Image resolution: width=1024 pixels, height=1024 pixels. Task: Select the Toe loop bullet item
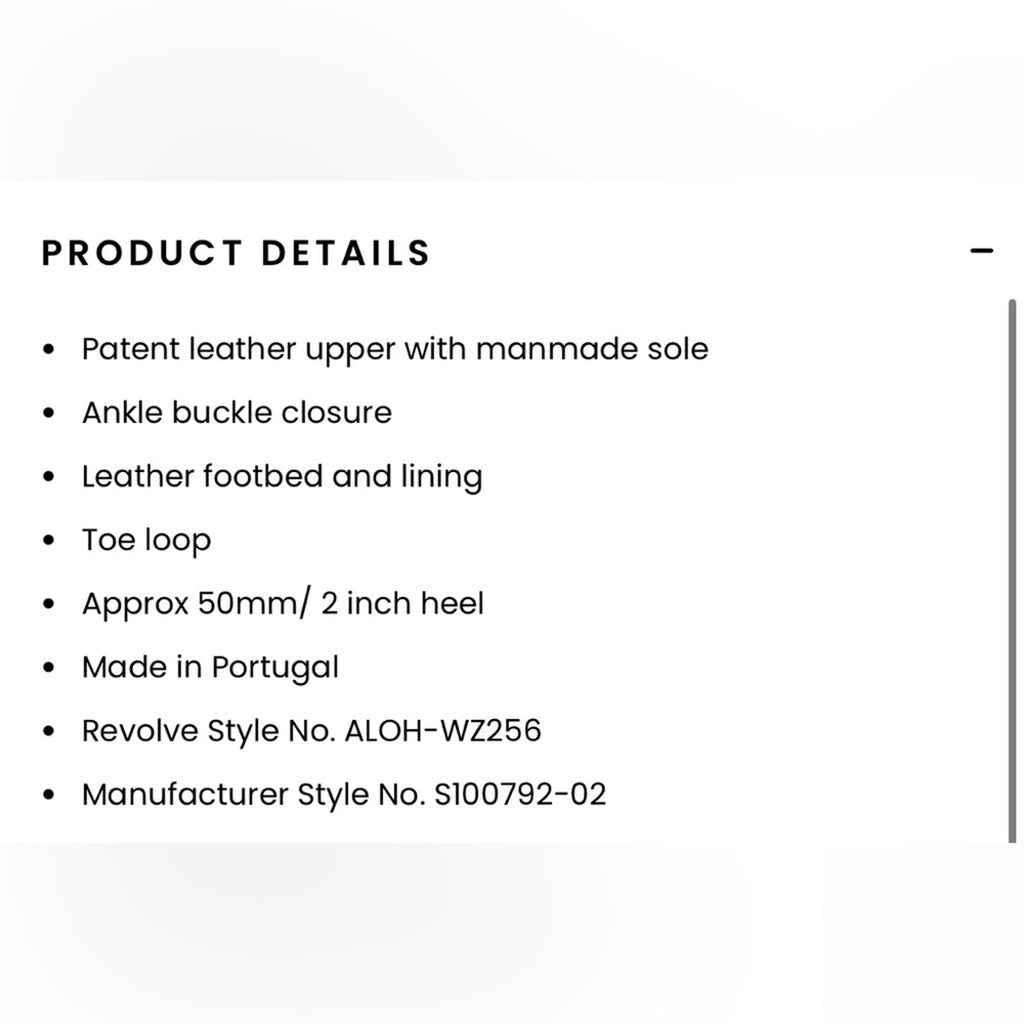(x=146, y=541)
